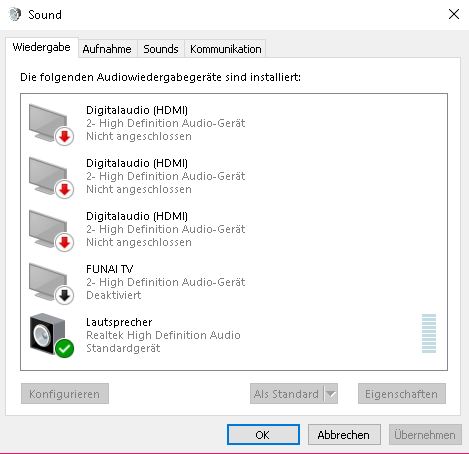This screenshot has width=469, height=454.
Task: Select the Lautsprecher device name
Action: tap(119, 322)
